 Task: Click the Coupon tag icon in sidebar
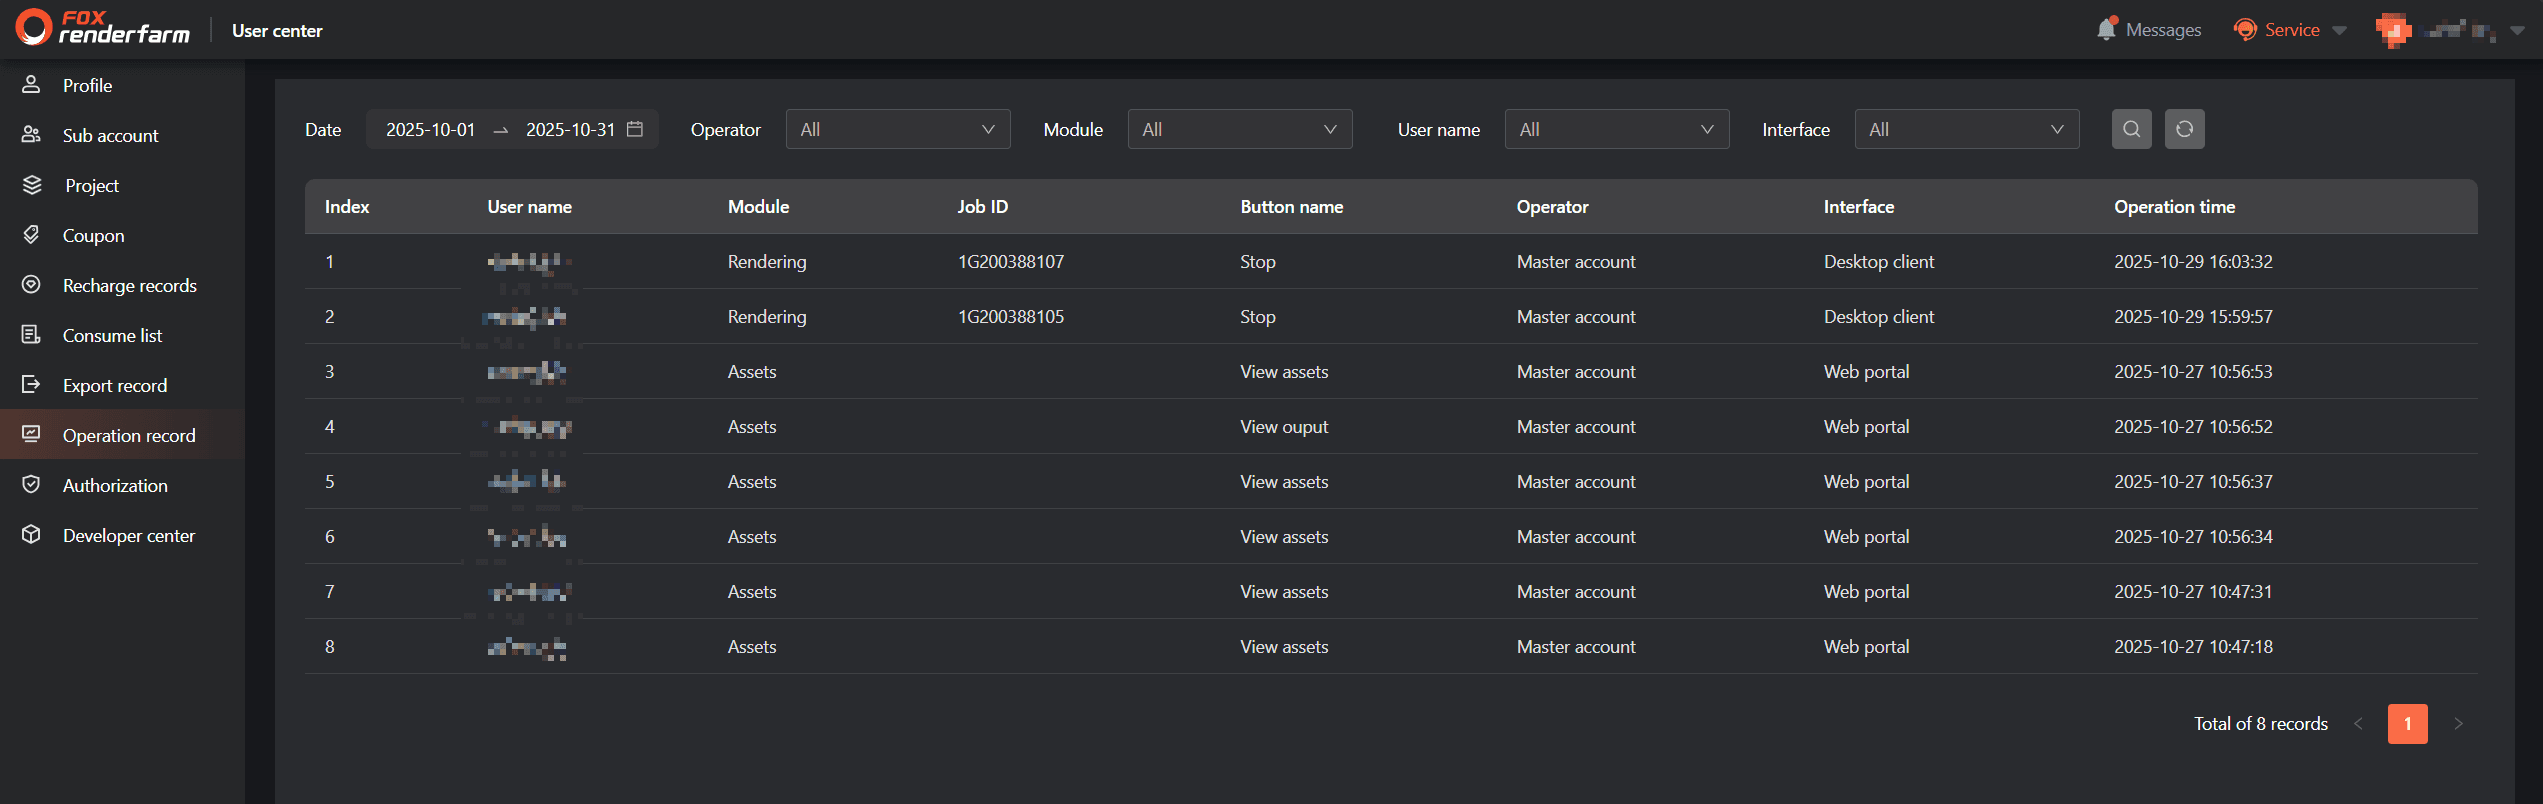31,235
